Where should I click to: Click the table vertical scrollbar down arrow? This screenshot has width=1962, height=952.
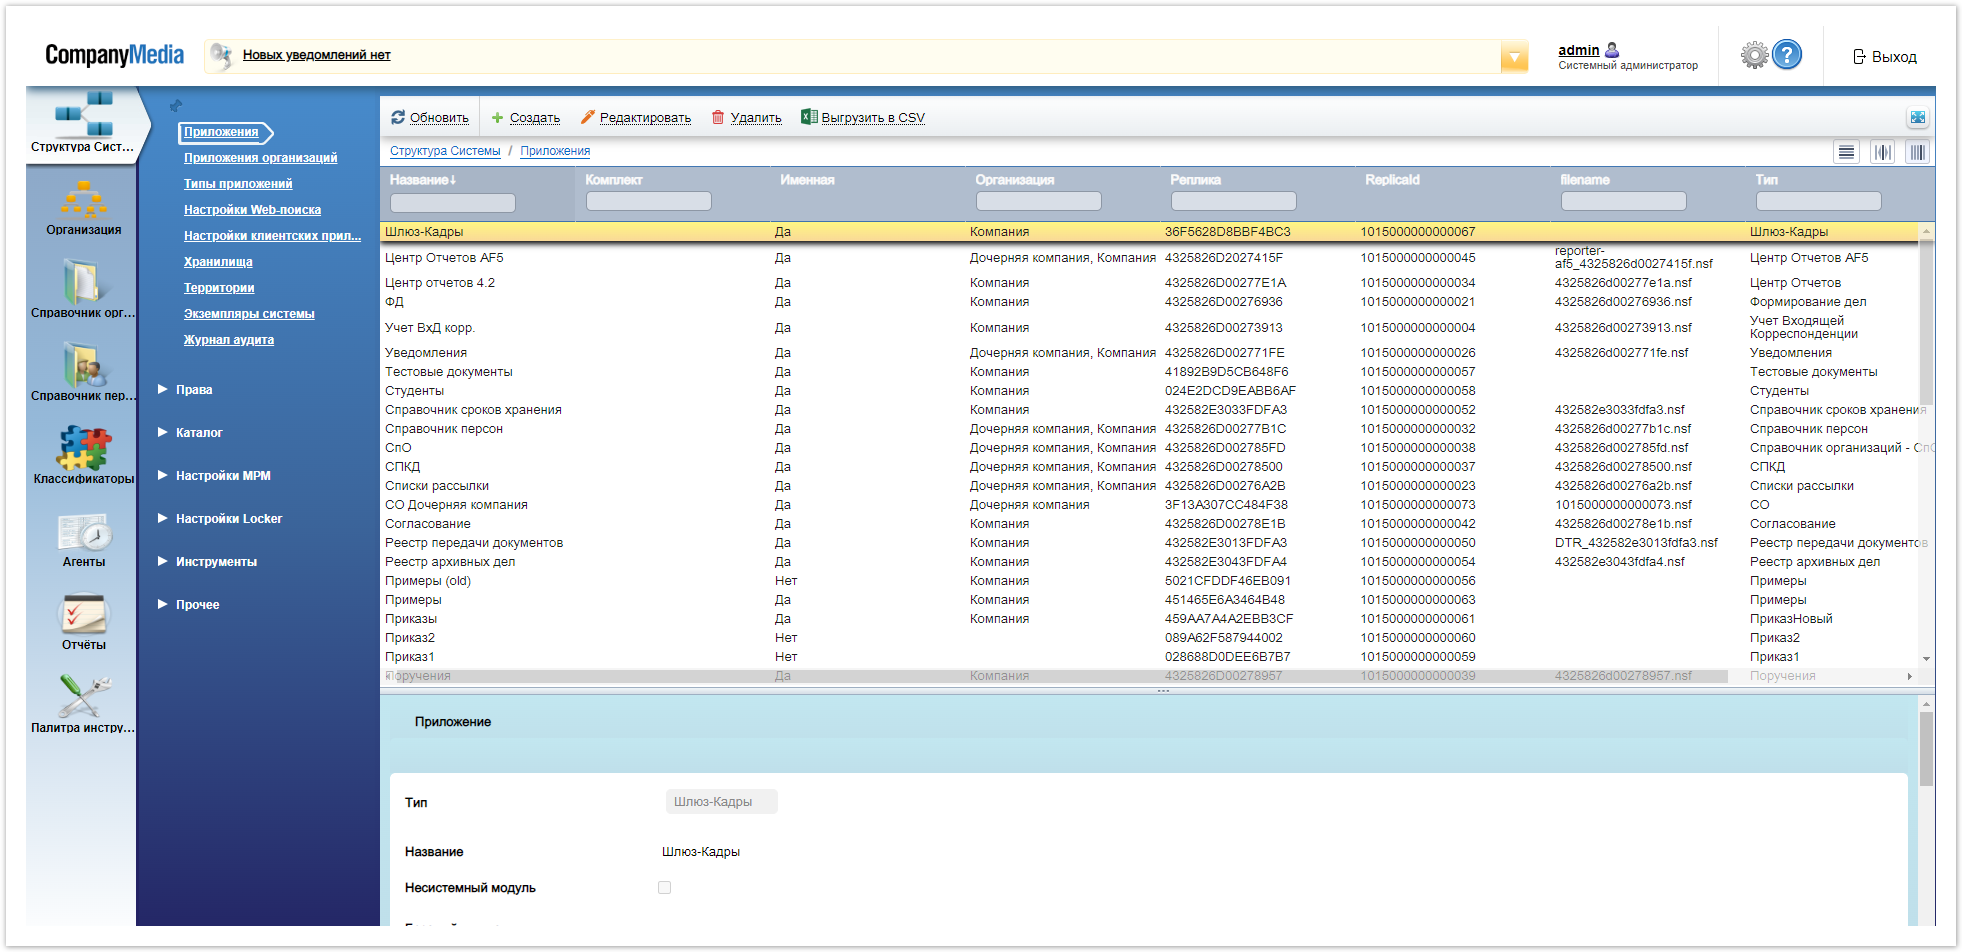1926,659
